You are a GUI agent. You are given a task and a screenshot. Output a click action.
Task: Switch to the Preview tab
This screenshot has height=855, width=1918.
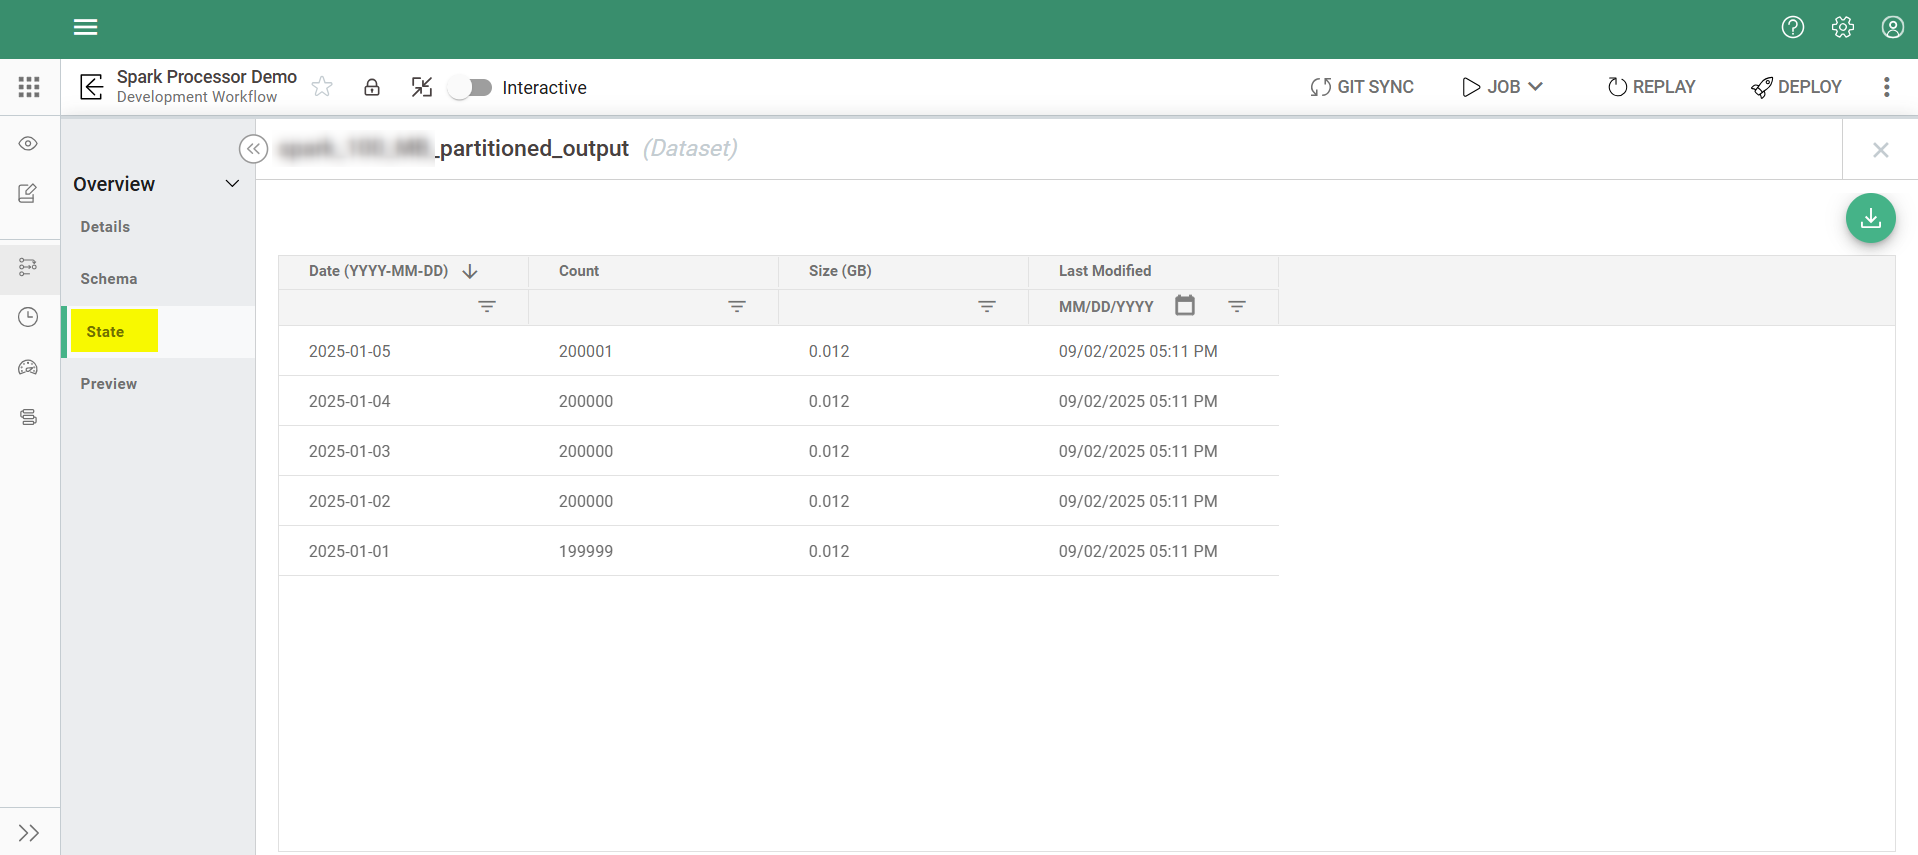coord(109,384)
